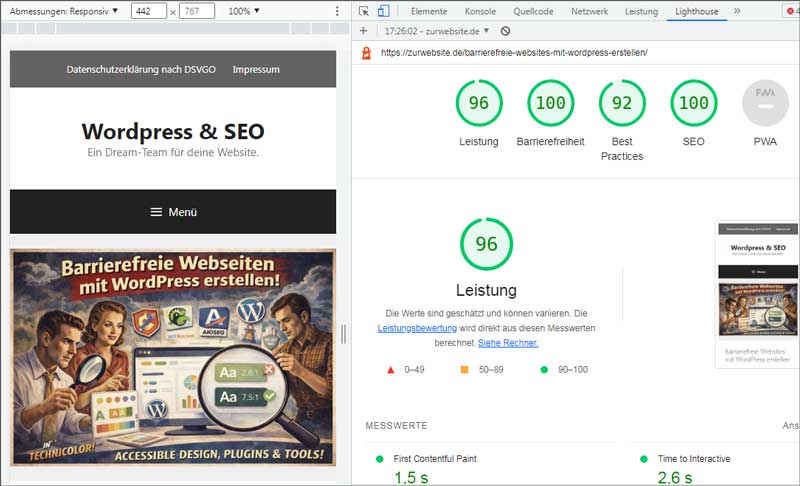Open the Impressum link

pos(256,69)
